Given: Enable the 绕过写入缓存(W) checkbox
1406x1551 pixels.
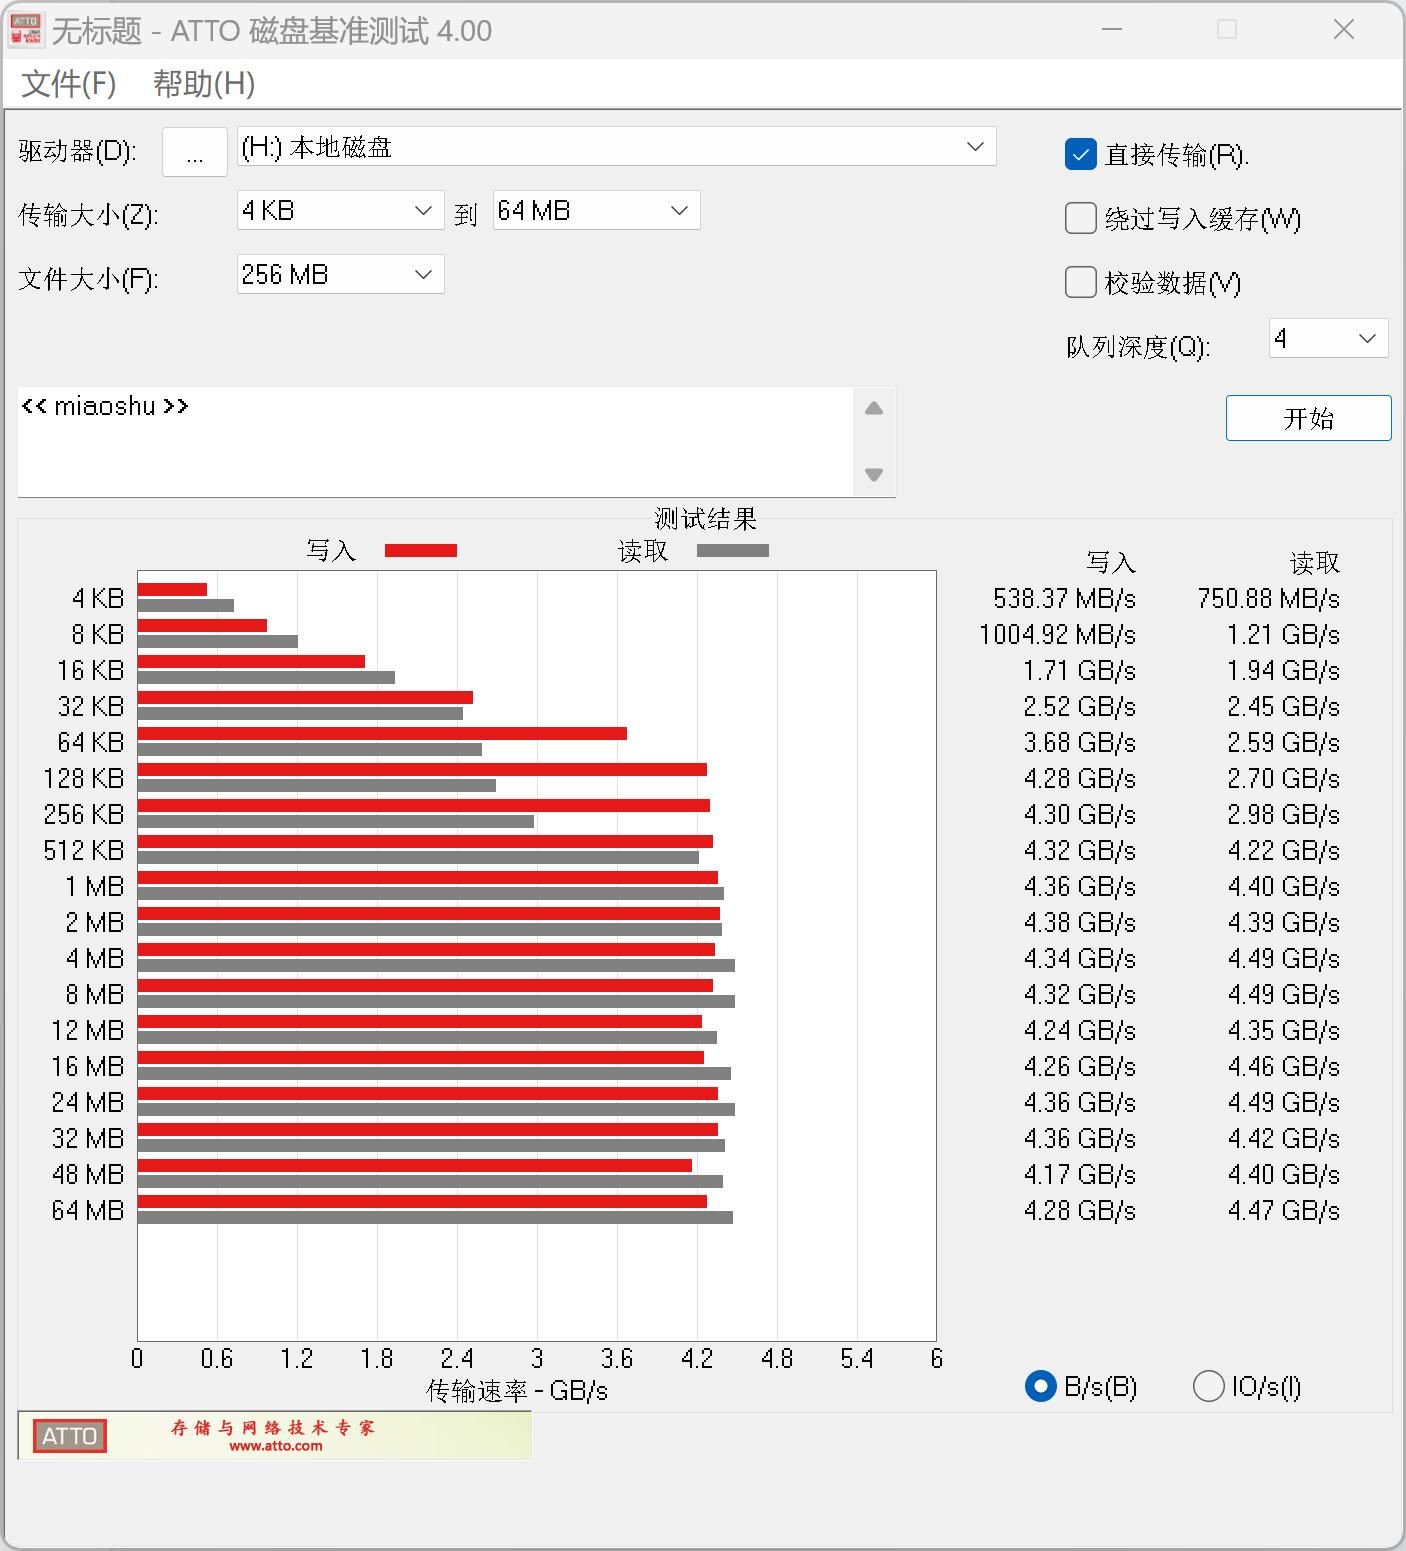Looking at the screenshot, I should pos(1080,218).
